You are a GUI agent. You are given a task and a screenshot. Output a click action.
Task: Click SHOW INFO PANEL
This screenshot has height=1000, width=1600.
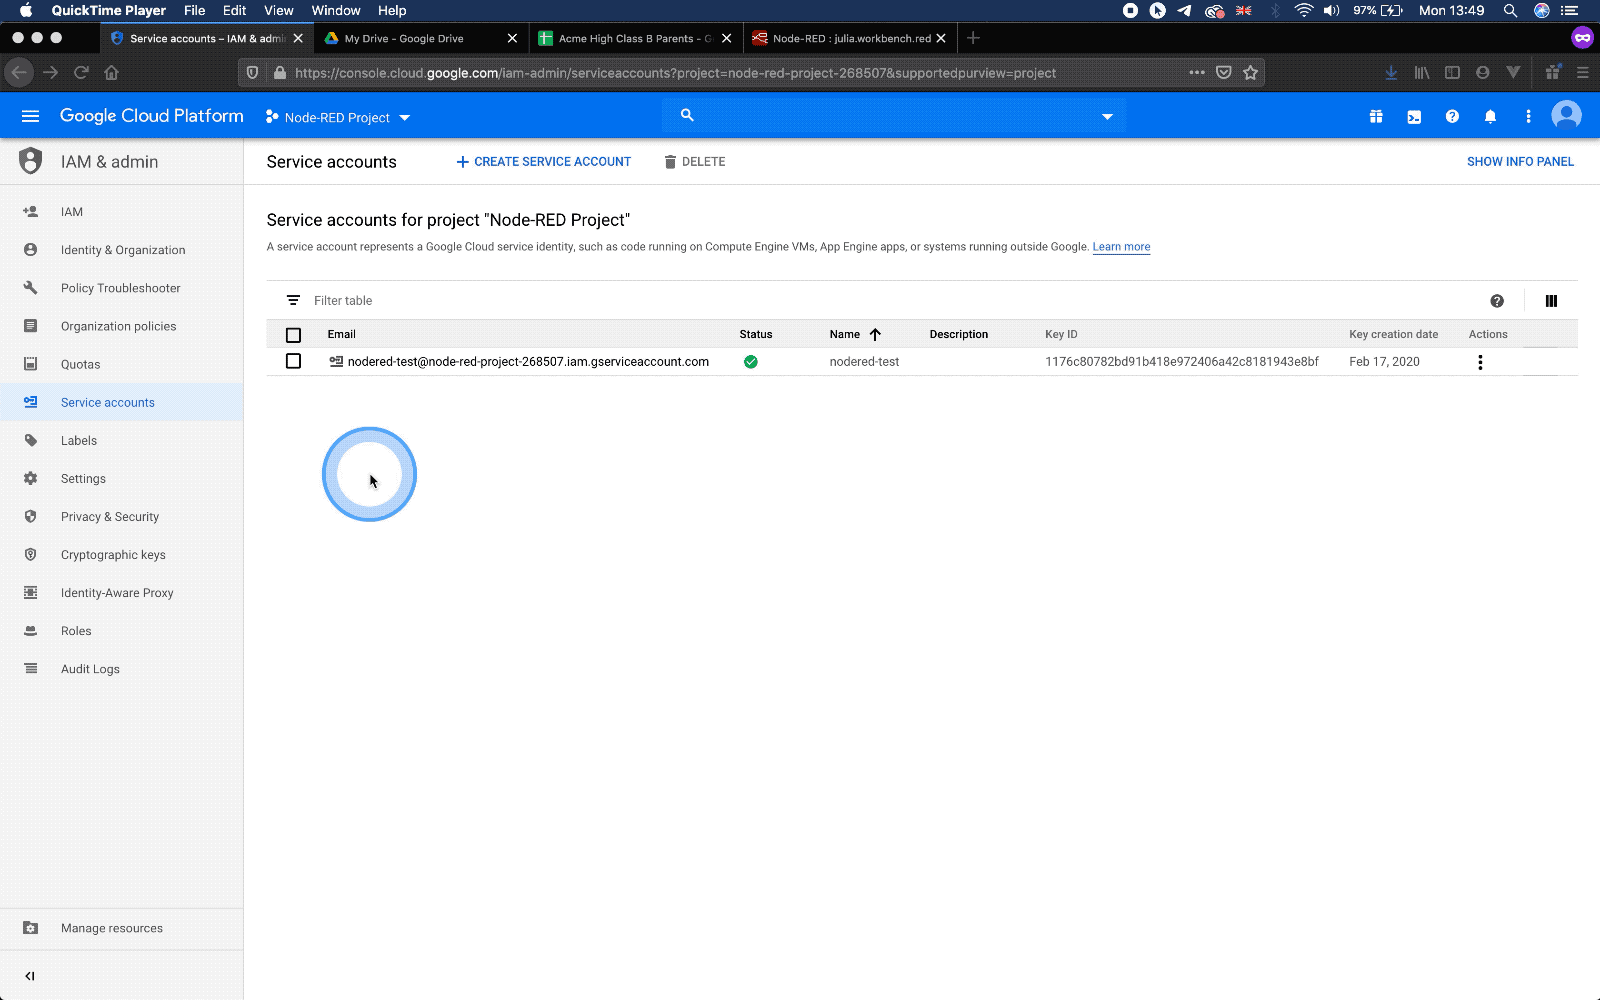tap(1520, 162)
